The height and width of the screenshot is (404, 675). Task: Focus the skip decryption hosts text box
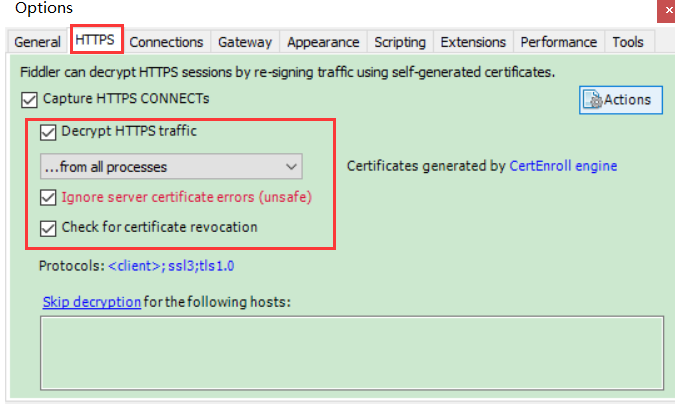coord(352,353)
